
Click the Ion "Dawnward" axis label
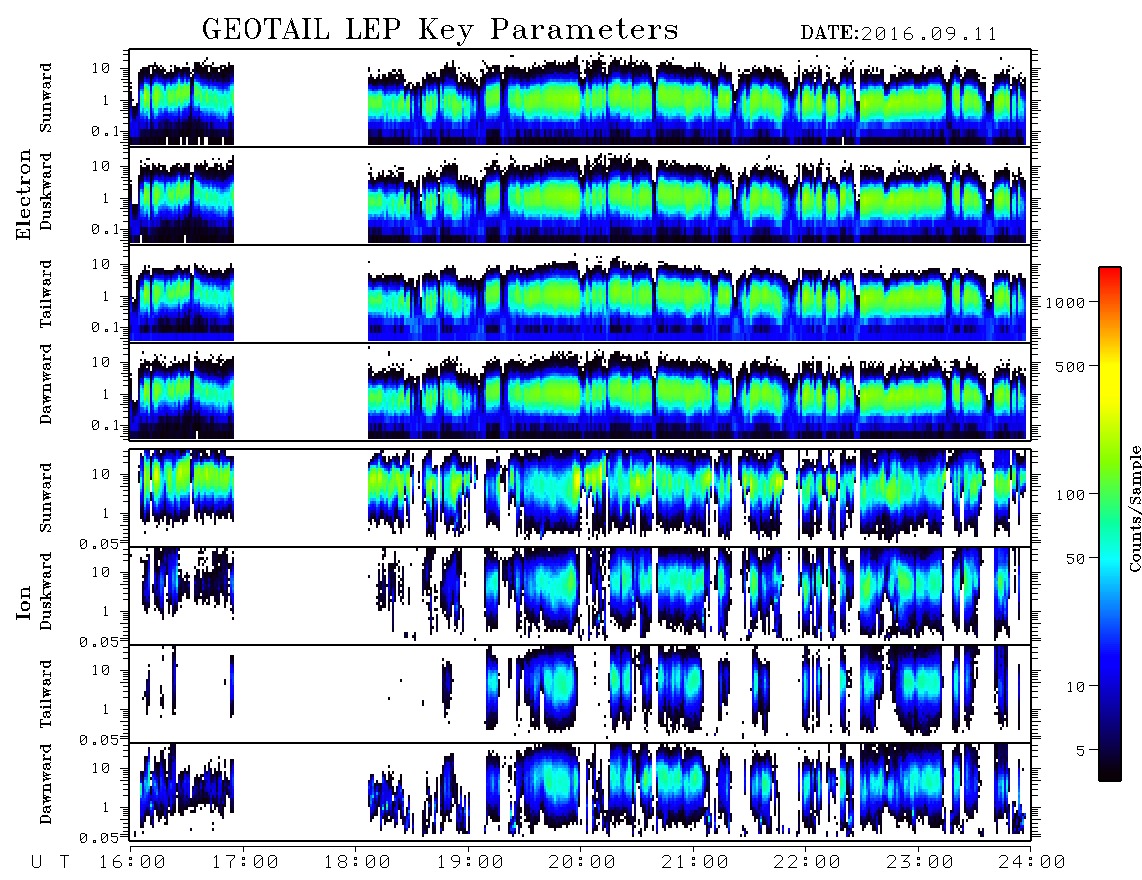point(46,784)
